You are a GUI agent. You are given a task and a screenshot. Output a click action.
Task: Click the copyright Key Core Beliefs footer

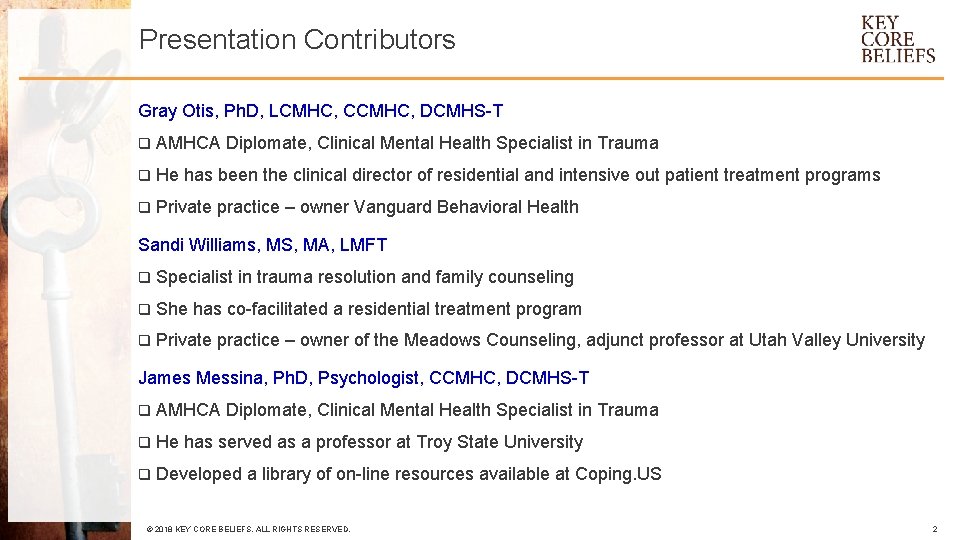point(248,529)
